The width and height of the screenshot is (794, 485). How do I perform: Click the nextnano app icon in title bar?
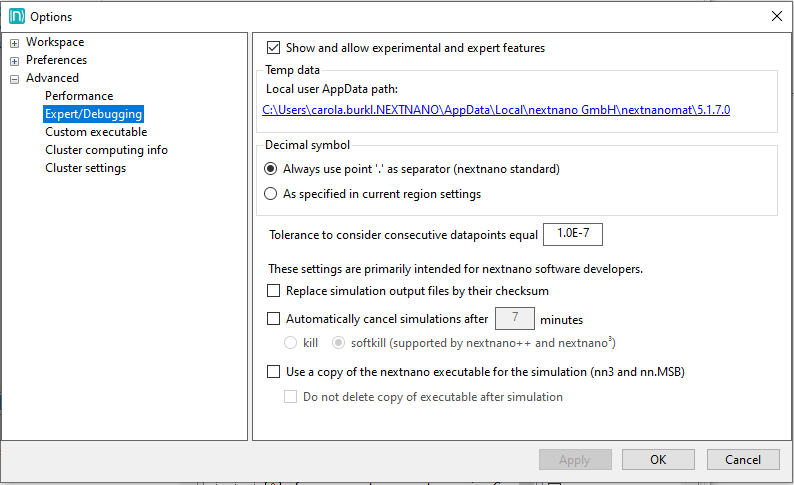coord(16,16)
